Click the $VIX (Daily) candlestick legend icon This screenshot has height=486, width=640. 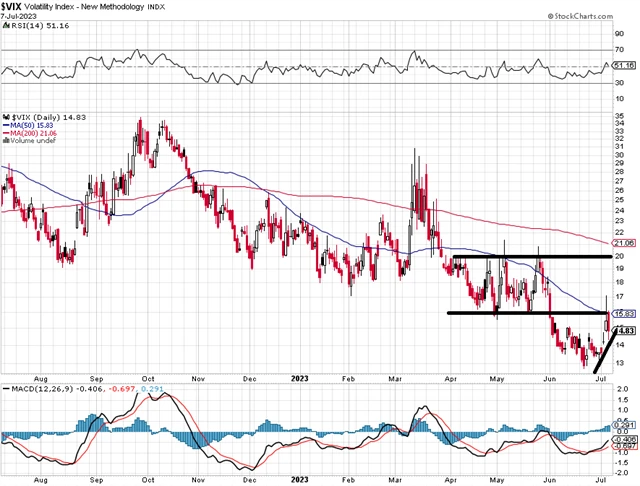5,115
